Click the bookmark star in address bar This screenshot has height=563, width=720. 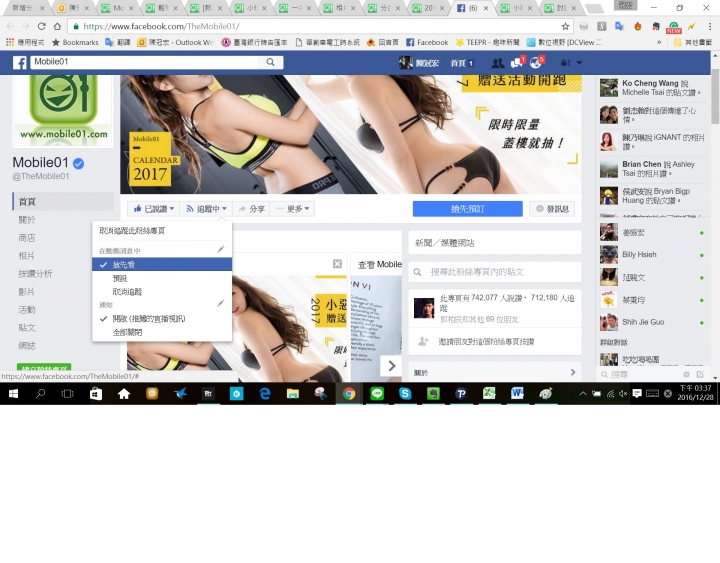(x=565, y=26)
